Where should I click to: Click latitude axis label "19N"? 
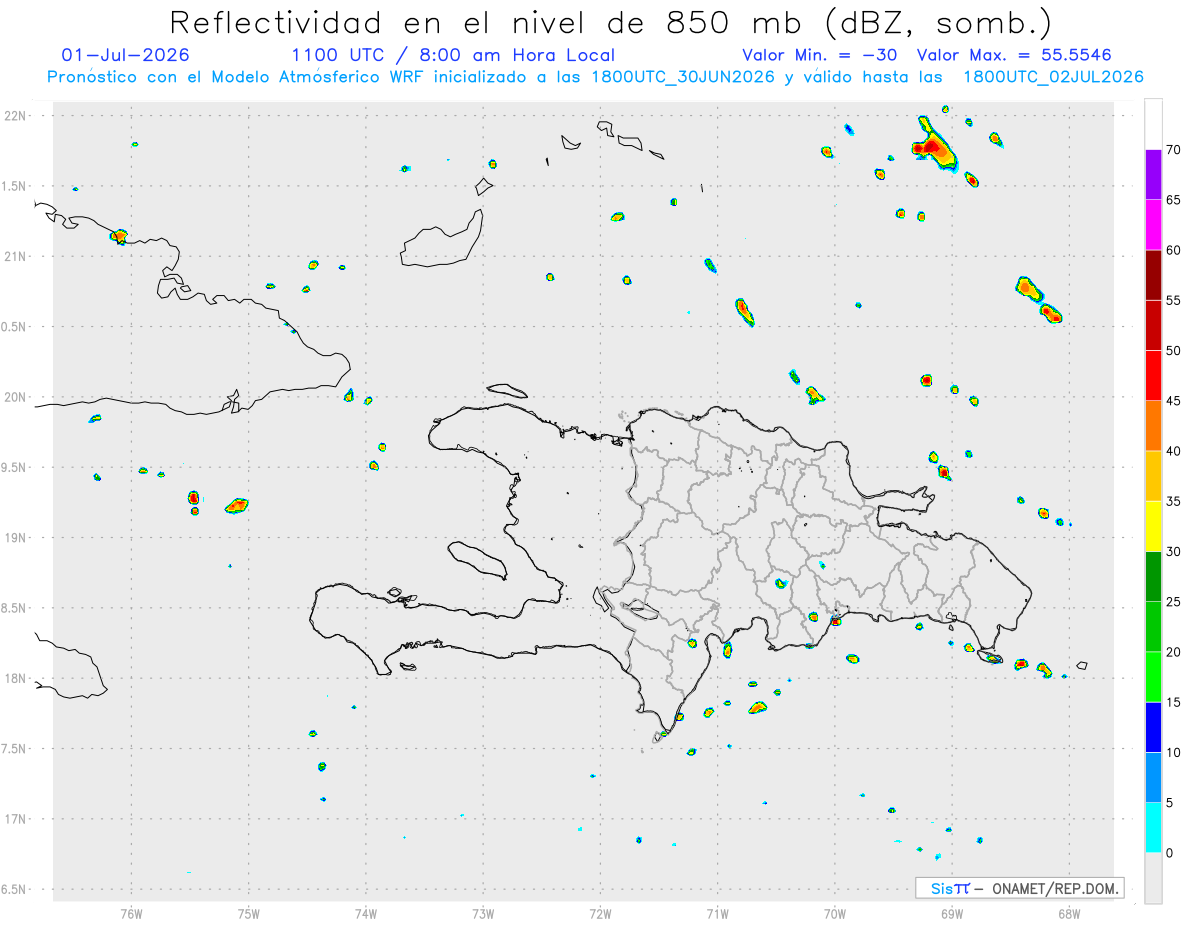coord(15,538)
